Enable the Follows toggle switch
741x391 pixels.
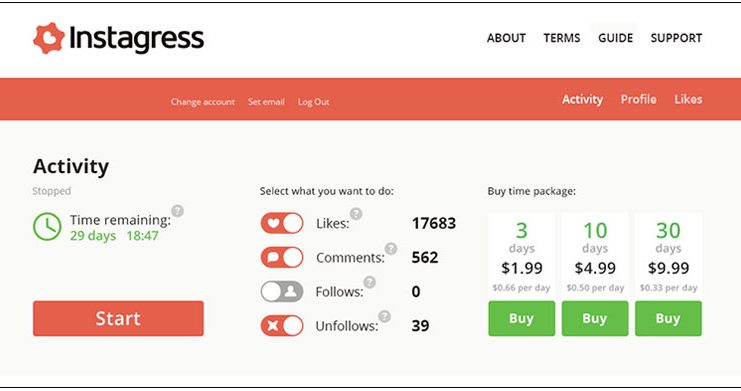pyautogui.click(x=282, y=291)
